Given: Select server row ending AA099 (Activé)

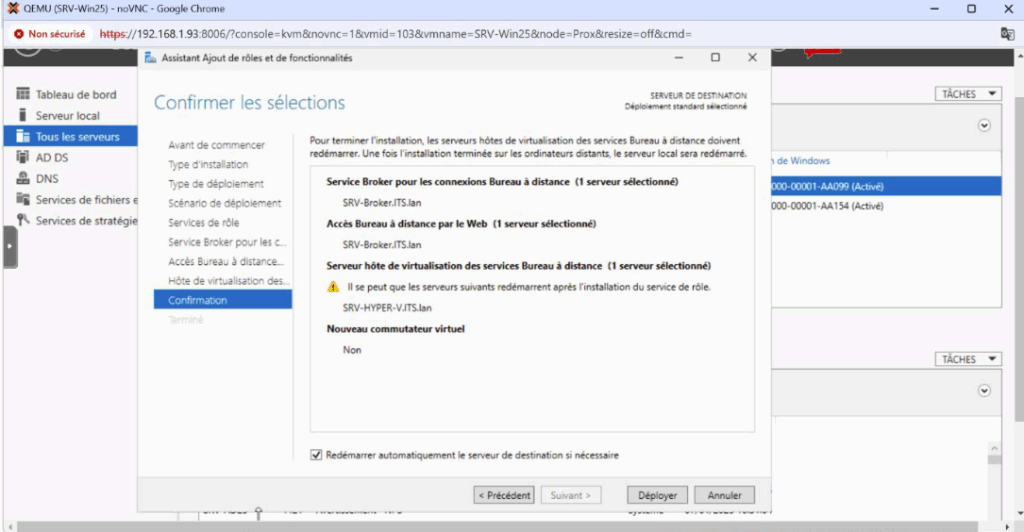Looking at the screenshot, I should 886,186.
